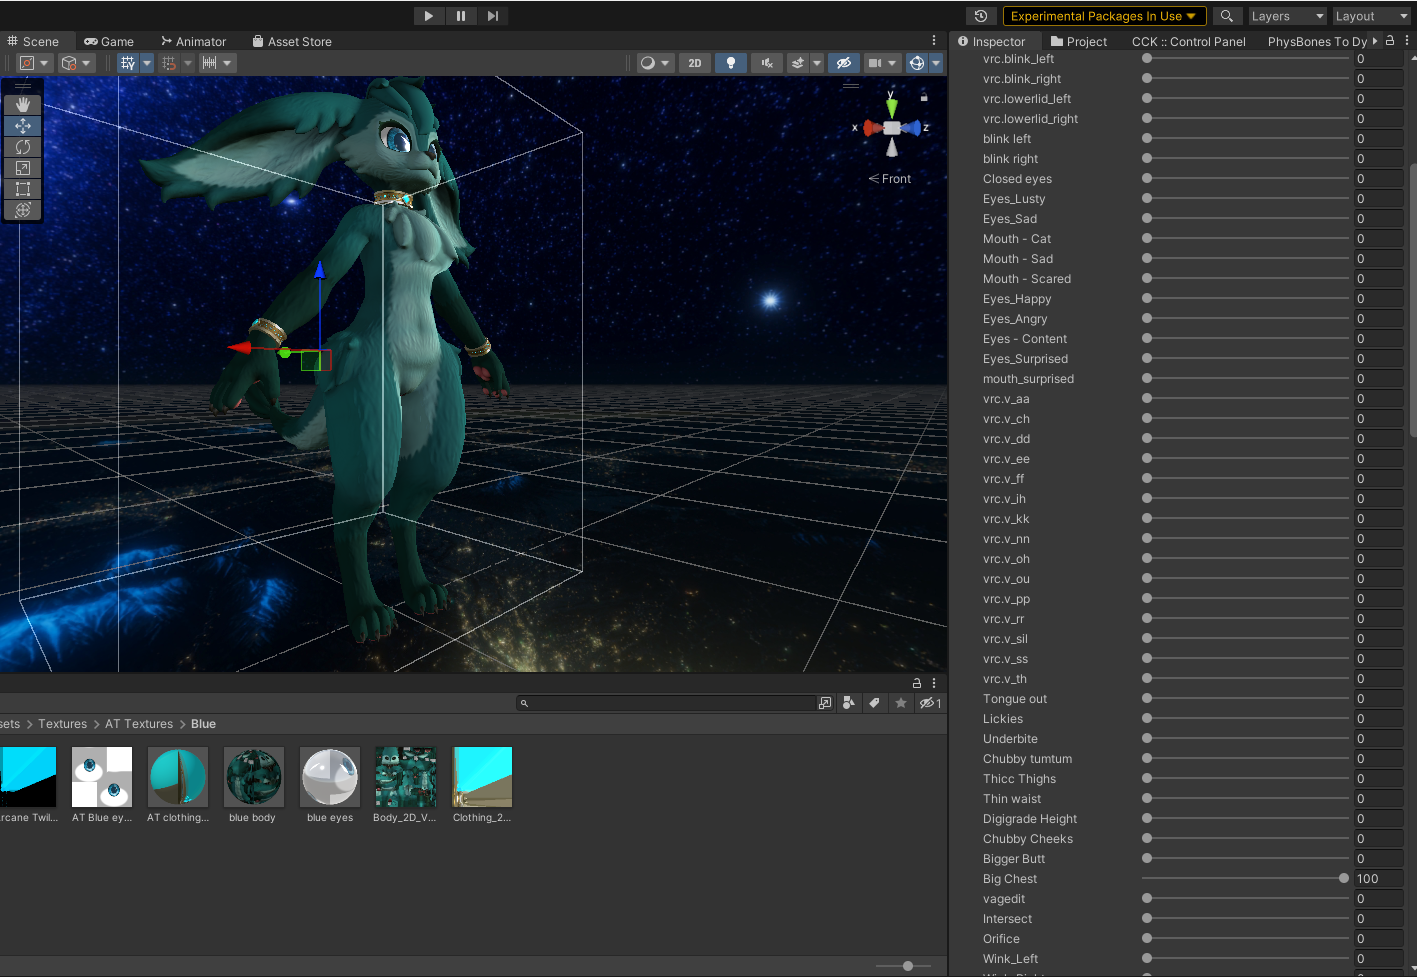Image resolution: width=1417 pixels, height=977 pixels.
Task: Open scene camera settings icon
Action: pyautogui.click(x=875, y=63)
